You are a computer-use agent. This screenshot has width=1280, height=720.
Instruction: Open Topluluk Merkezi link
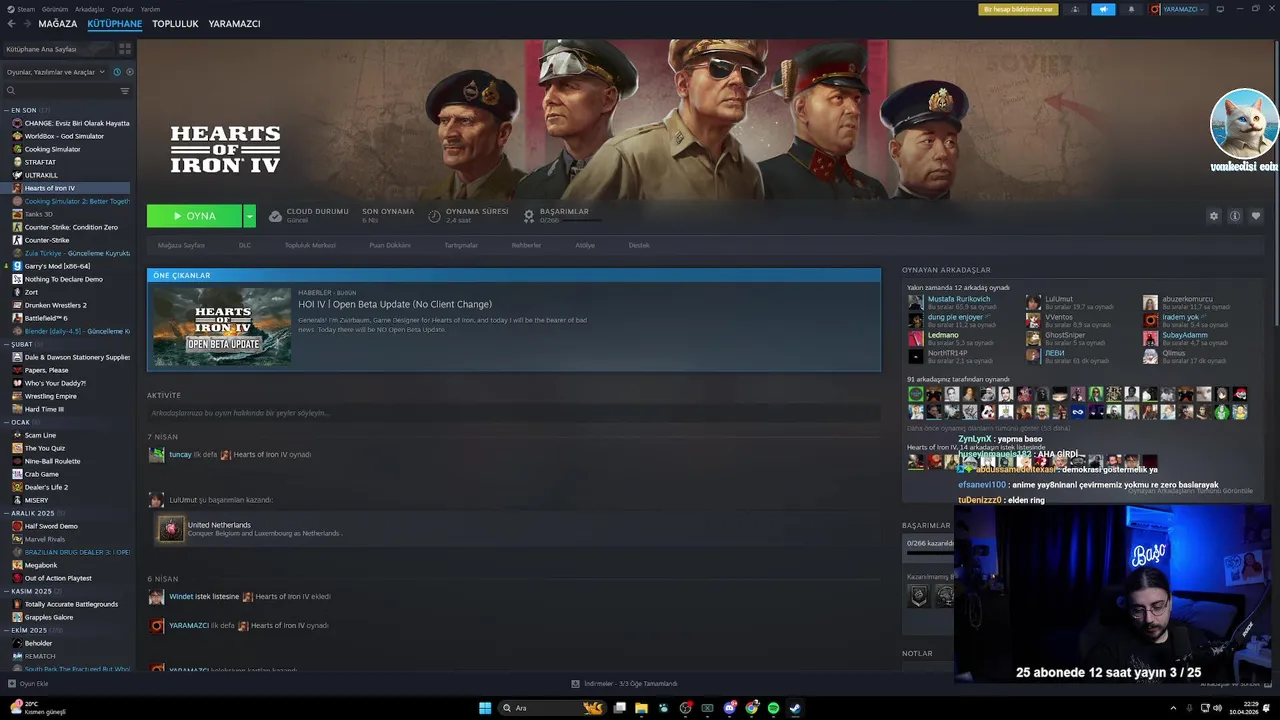pos(310,245)
